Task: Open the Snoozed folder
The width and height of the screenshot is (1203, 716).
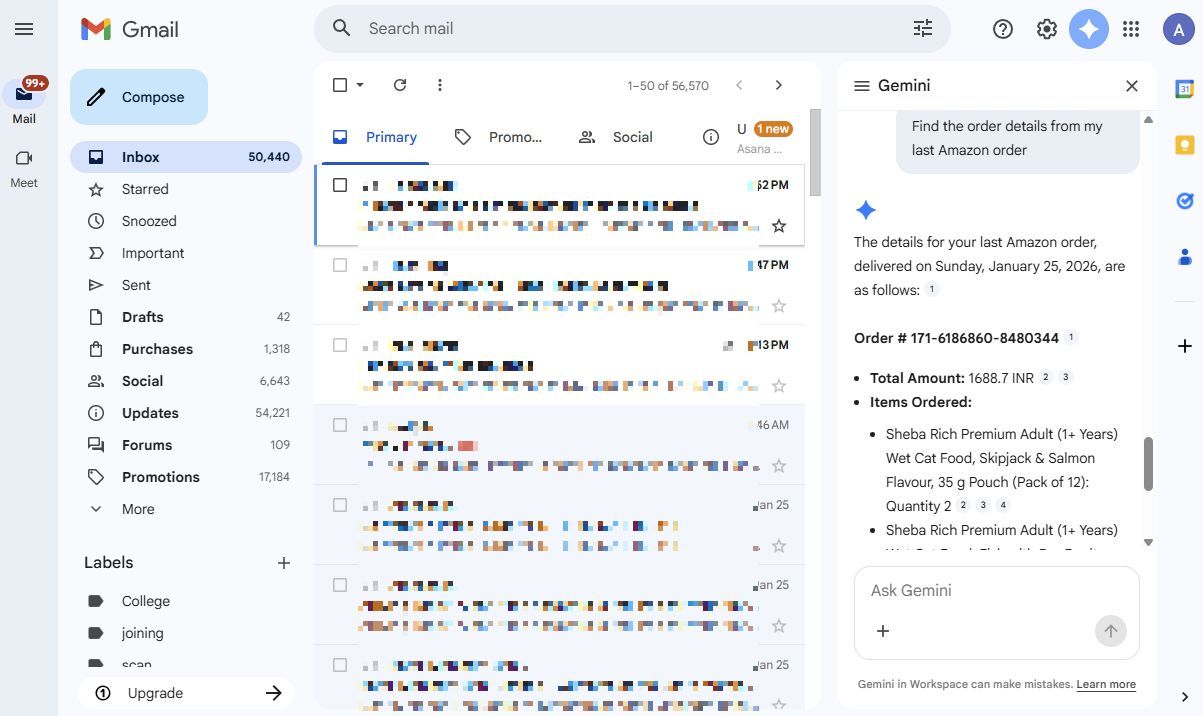Action: [x=186, y=221]
